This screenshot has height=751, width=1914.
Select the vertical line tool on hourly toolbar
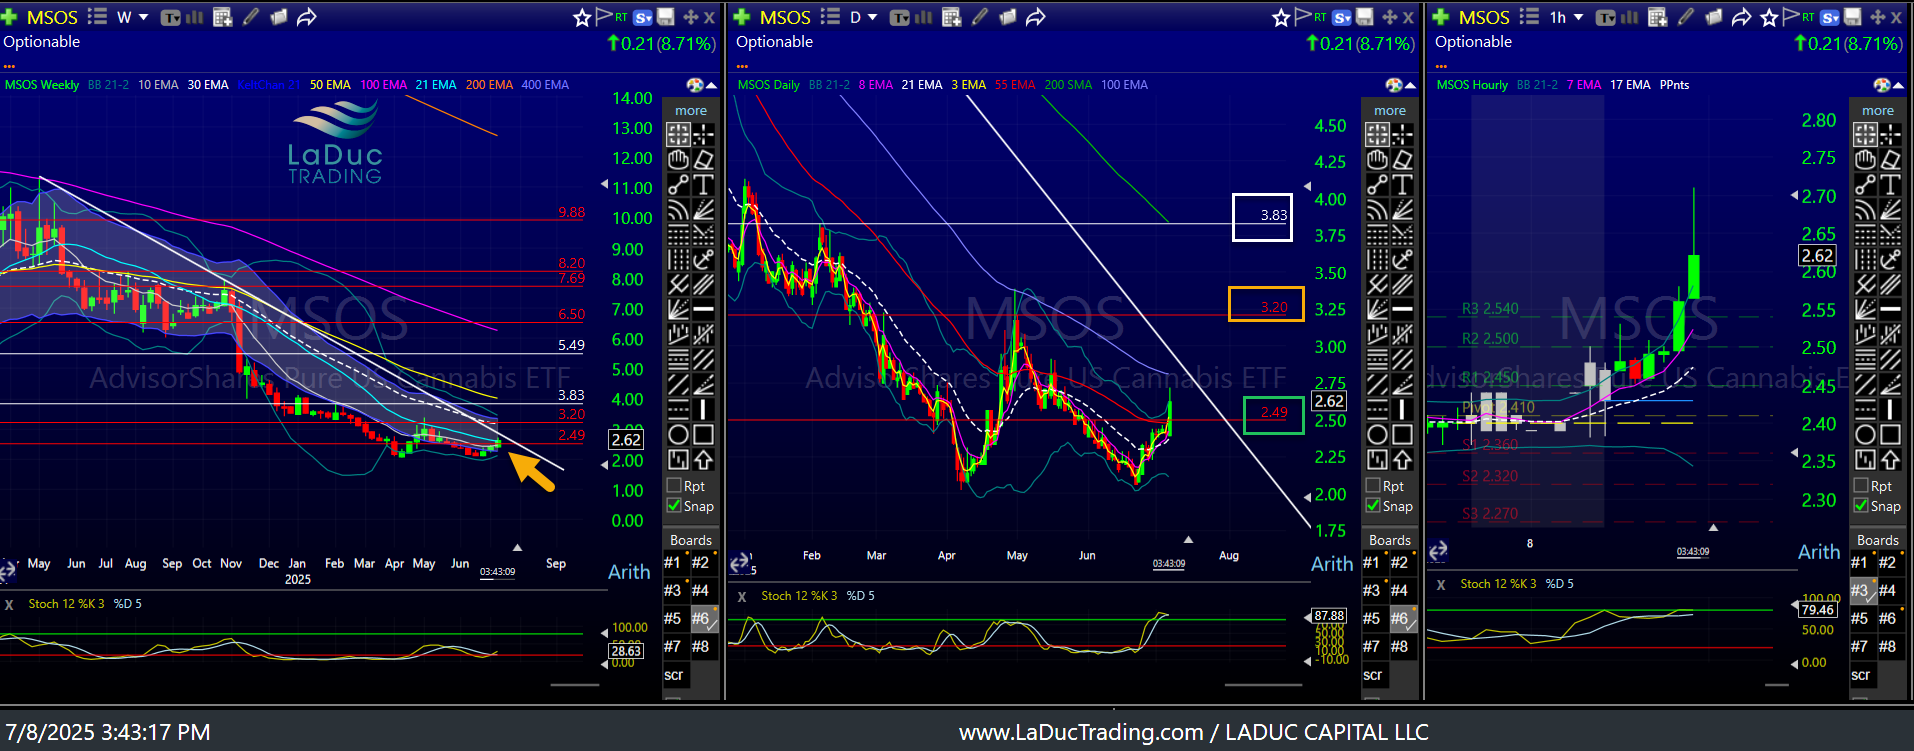[1890, 409]
